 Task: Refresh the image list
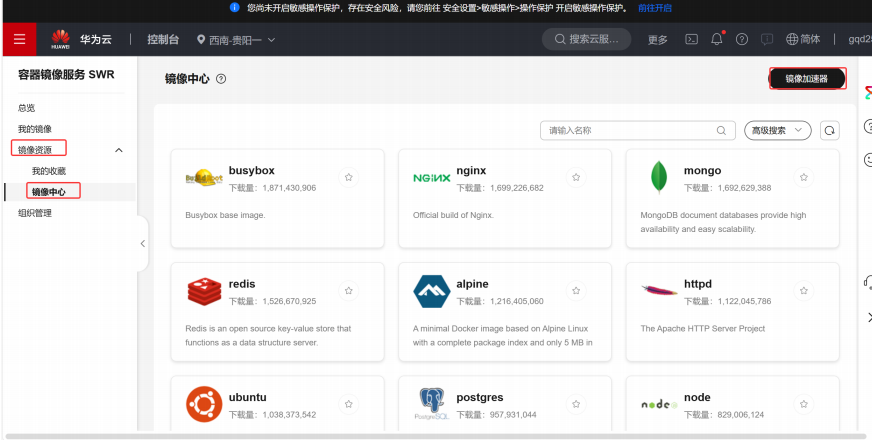830,130
